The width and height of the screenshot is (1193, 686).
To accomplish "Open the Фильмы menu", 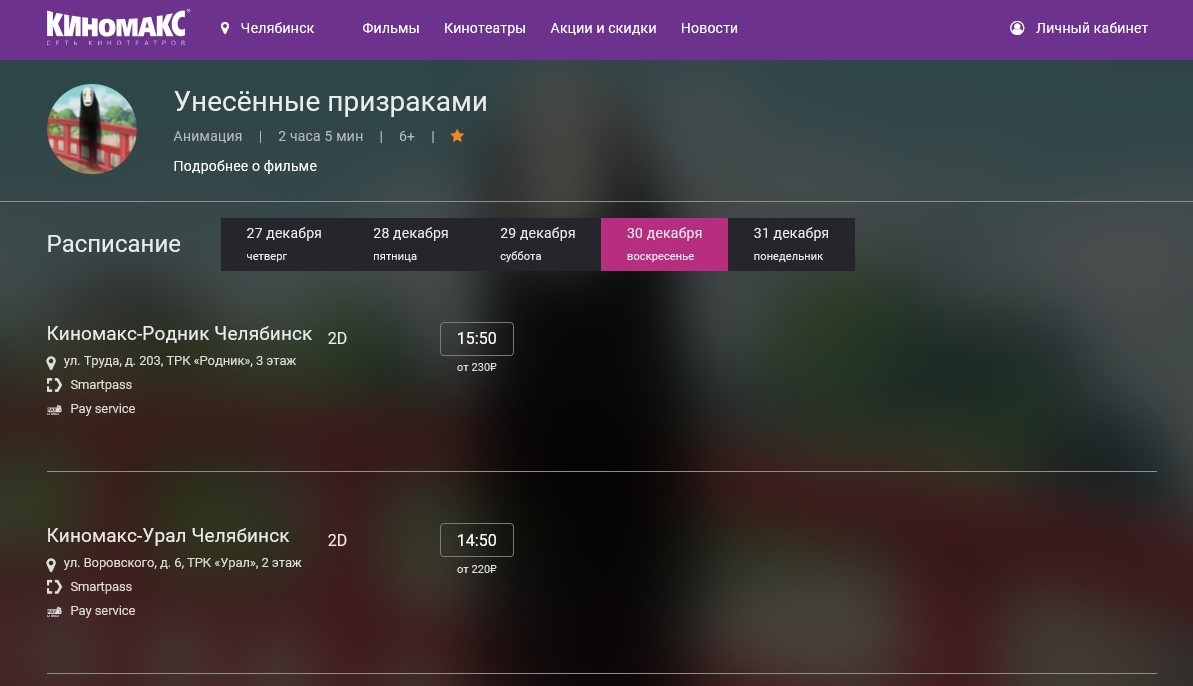I will pos(390,28).
